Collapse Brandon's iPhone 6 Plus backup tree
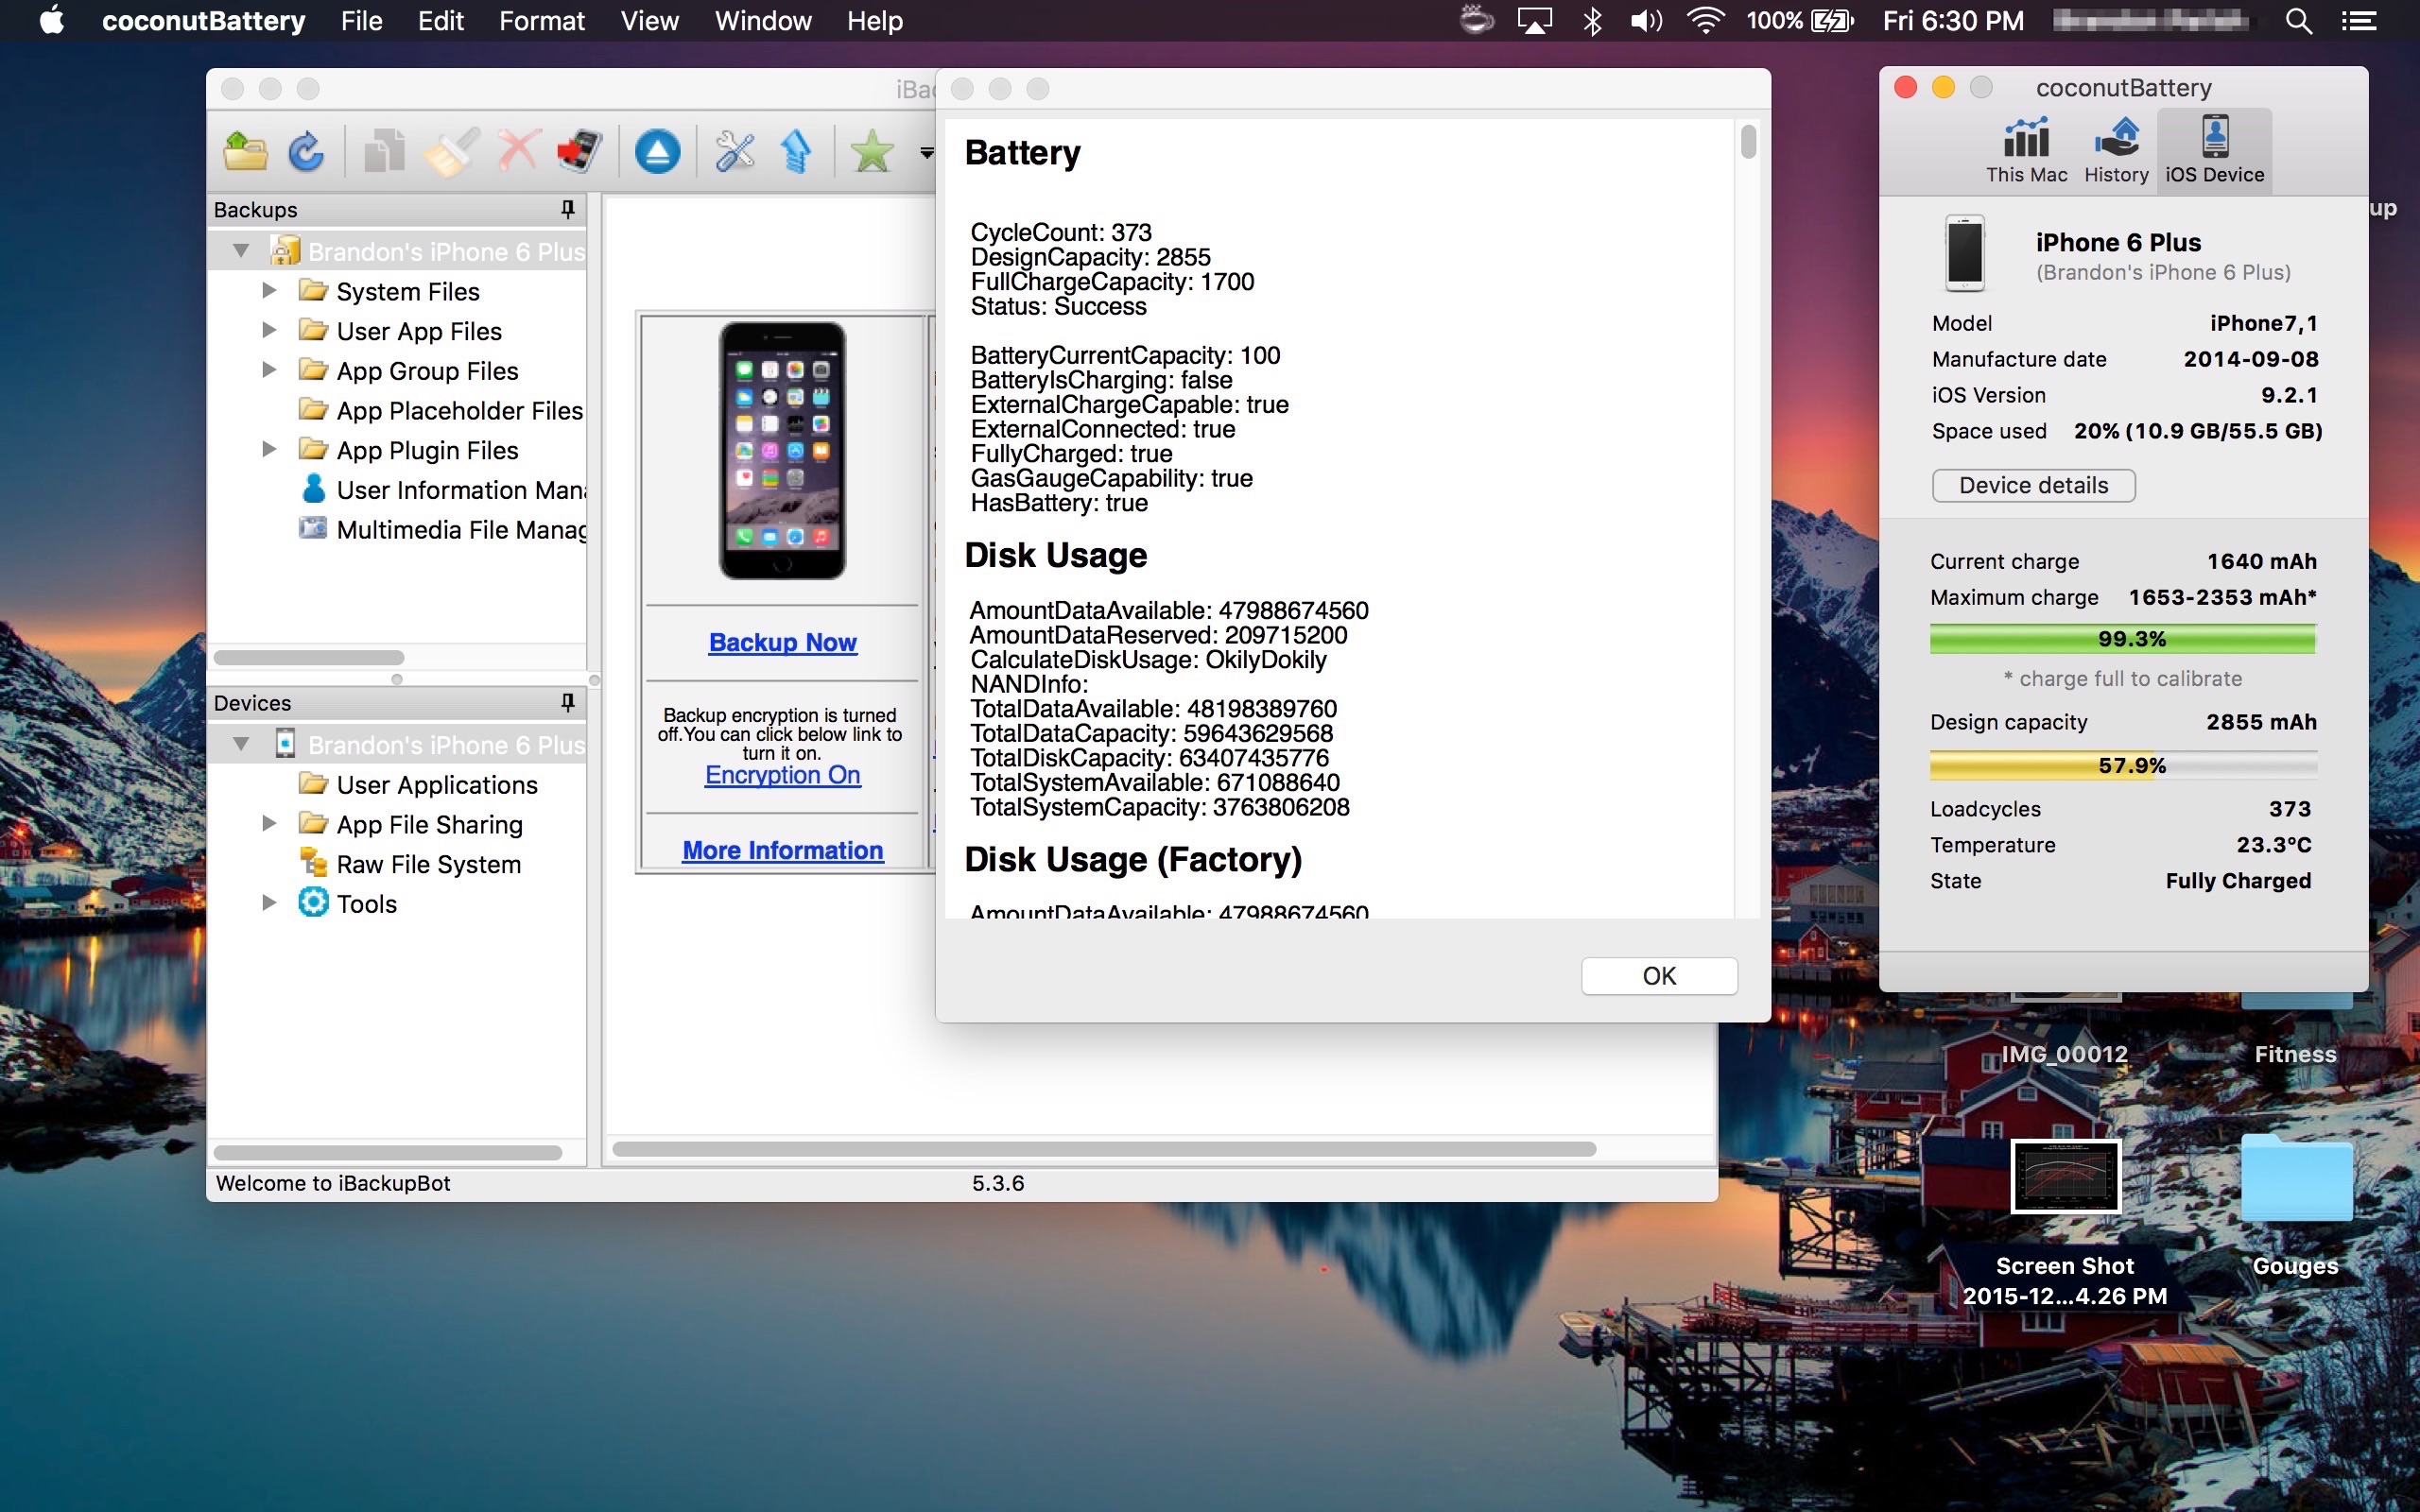This screenshot has height=1512, width=2420. [241, 251]
